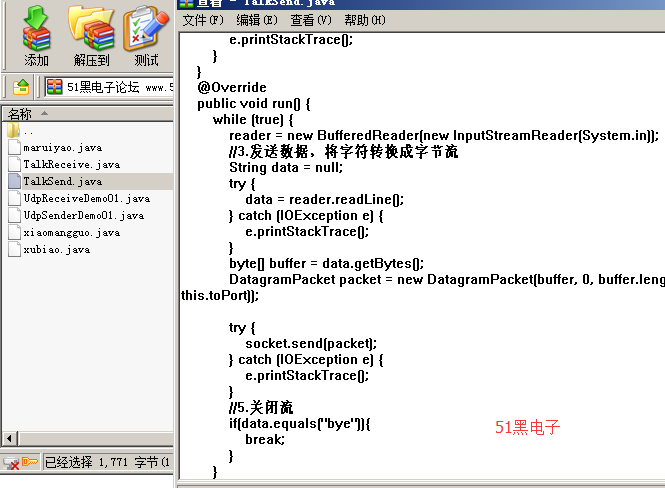Click the password key status bar icon

(x=30, y=462)
